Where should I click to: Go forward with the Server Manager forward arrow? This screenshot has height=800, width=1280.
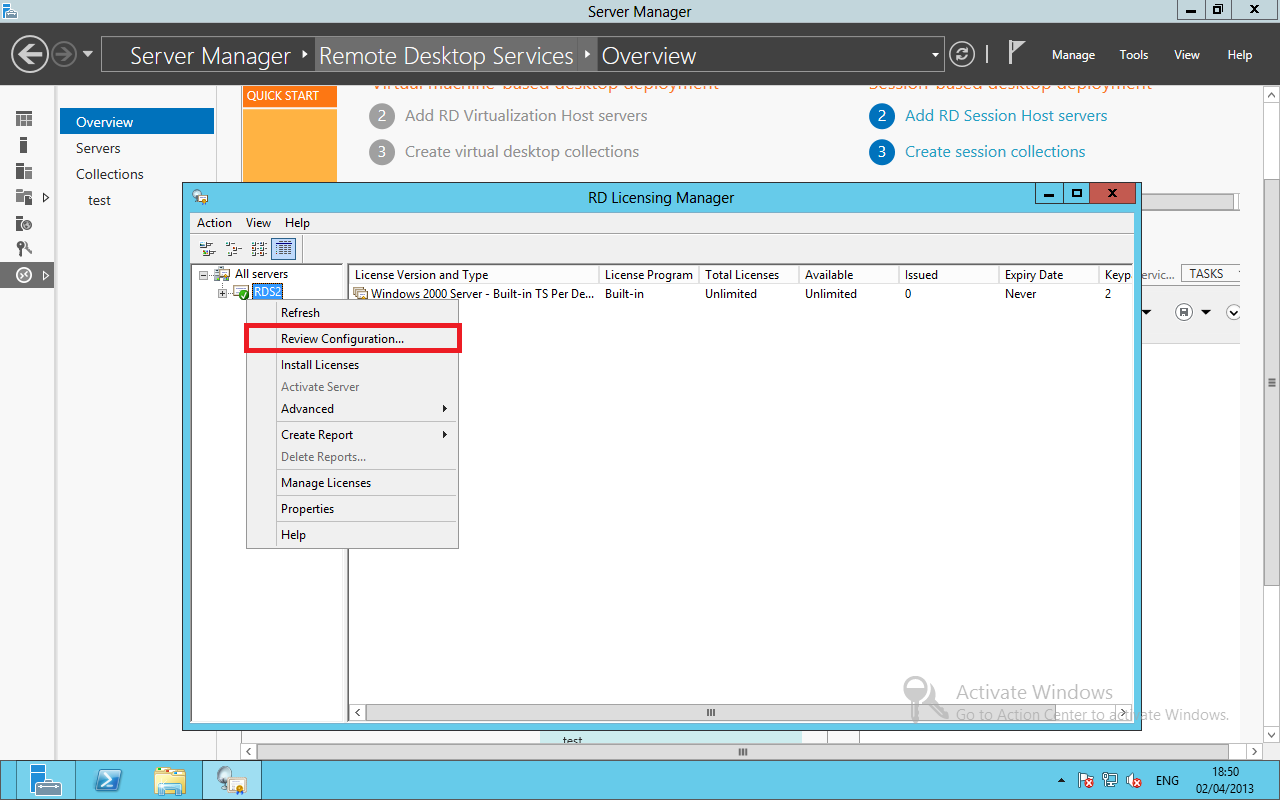pyautogui.click(x=64, y=54)
